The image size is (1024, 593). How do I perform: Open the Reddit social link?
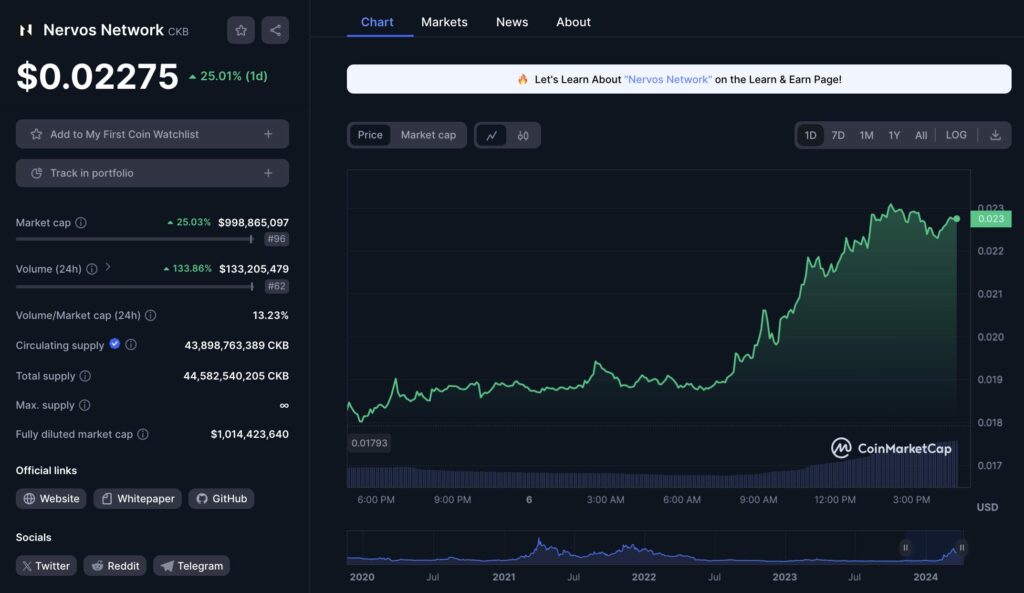(115, 566)
